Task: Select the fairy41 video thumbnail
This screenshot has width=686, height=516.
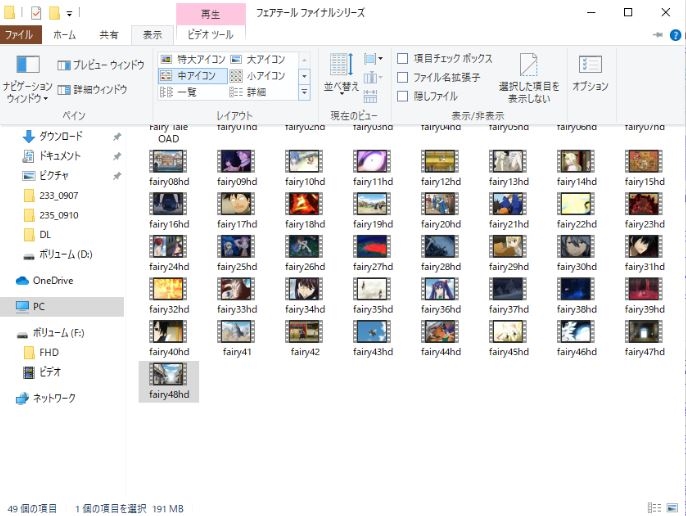Action: (x=236, y=331)
